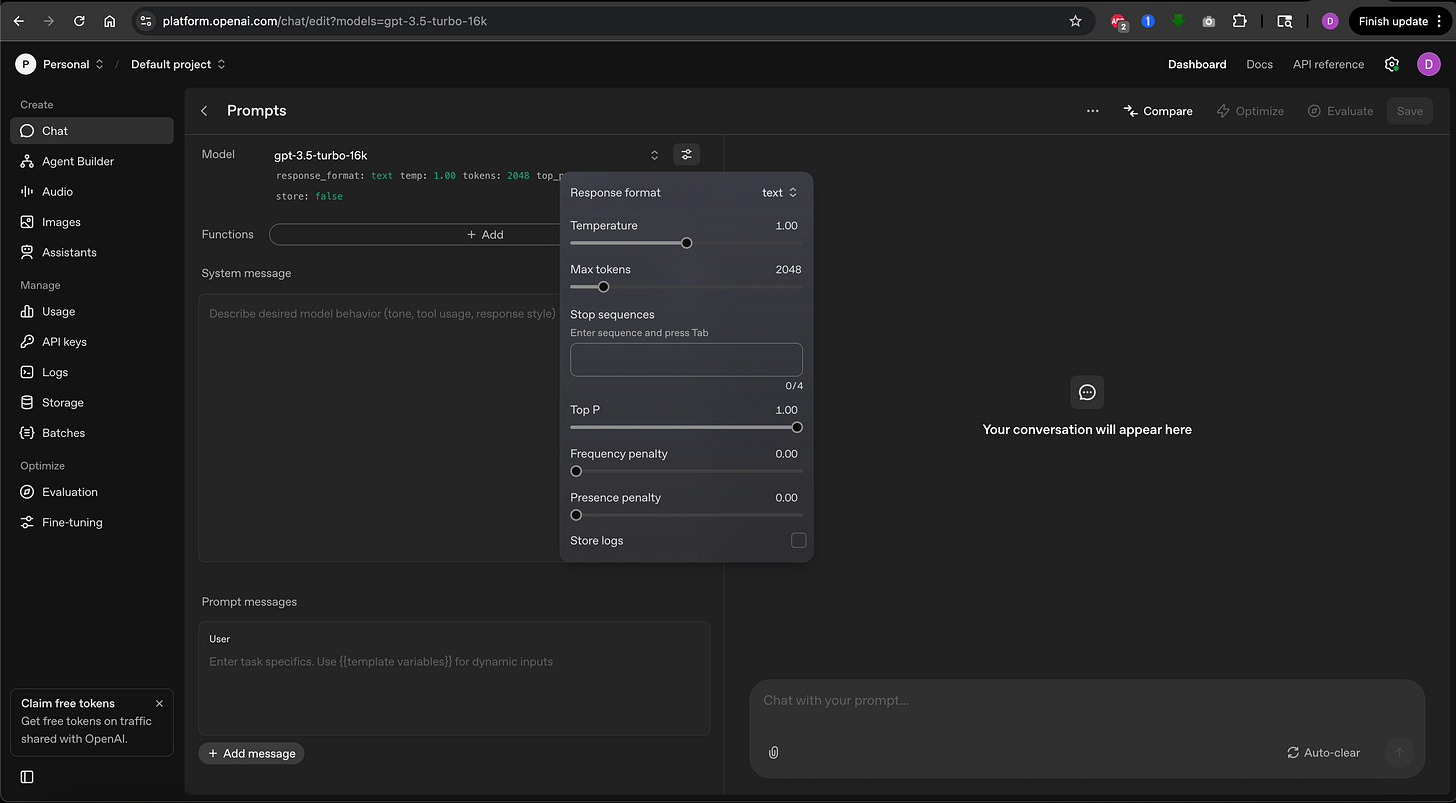The width and height of the screenshot is (1456, 803).
Task: Open the Docs link
Action: 1259,64
